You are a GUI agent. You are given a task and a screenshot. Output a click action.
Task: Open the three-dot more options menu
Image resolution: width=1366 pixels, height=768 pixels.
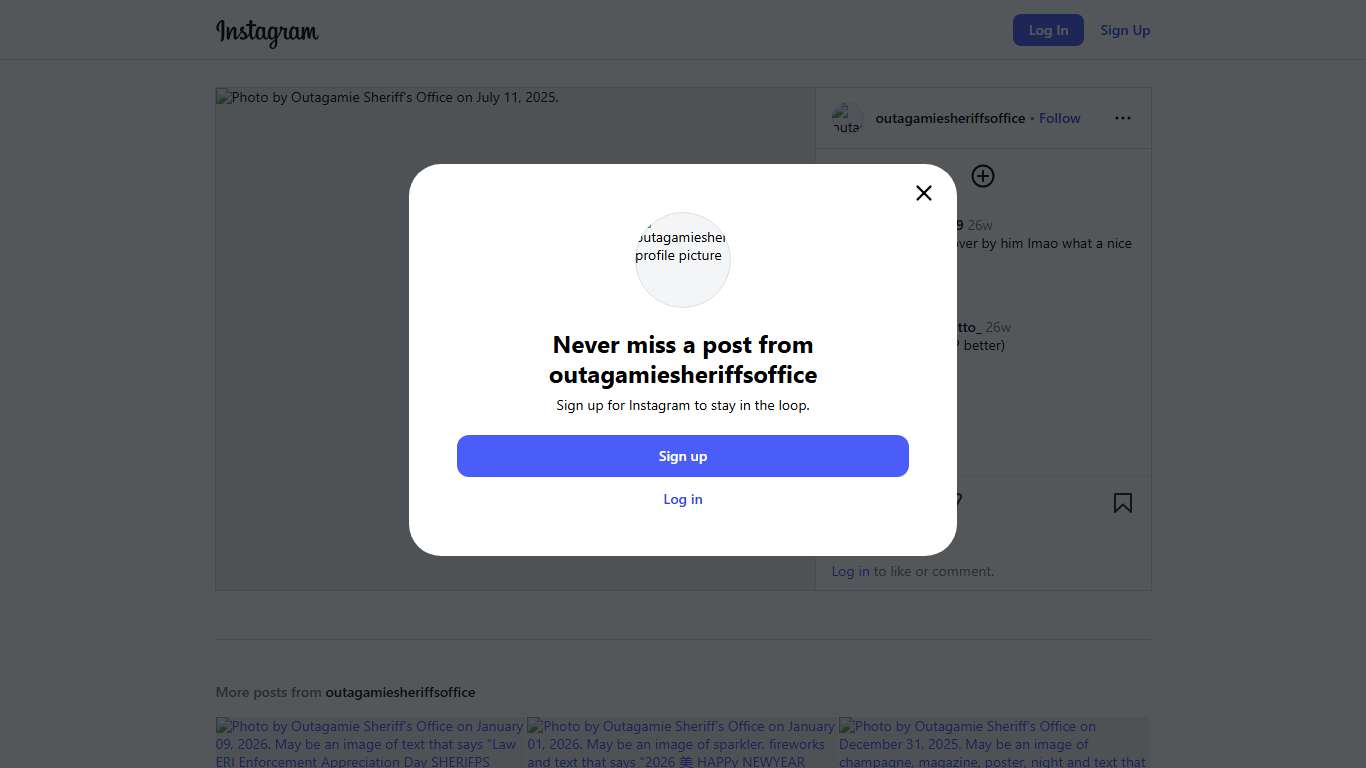pyautogui.click(x=1123, y=118)
